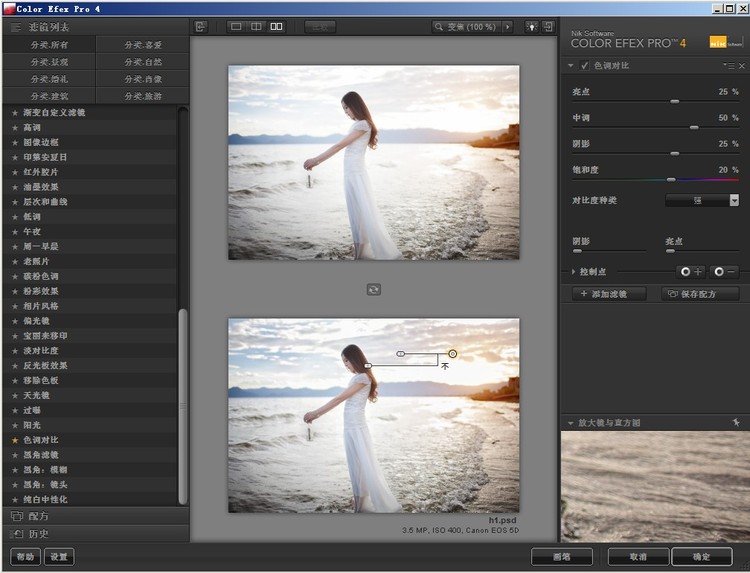Screen dimensions: 750x573
Task: Toggle the left panel visibility icon
Action: [x=201, y=27]
